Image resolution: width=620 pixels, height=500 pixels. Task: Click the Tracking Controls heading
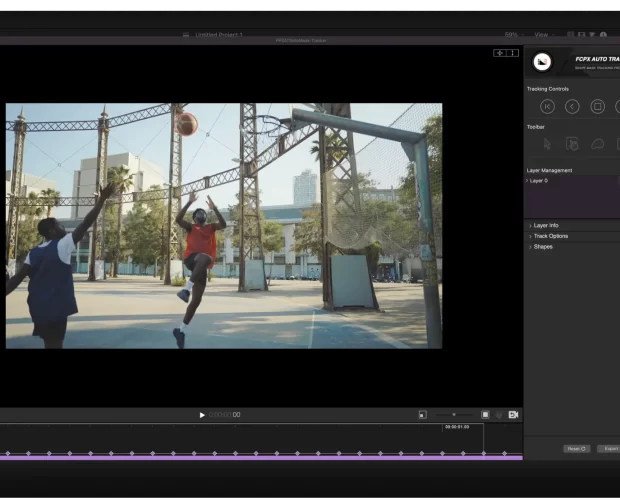tap(548, 89)
